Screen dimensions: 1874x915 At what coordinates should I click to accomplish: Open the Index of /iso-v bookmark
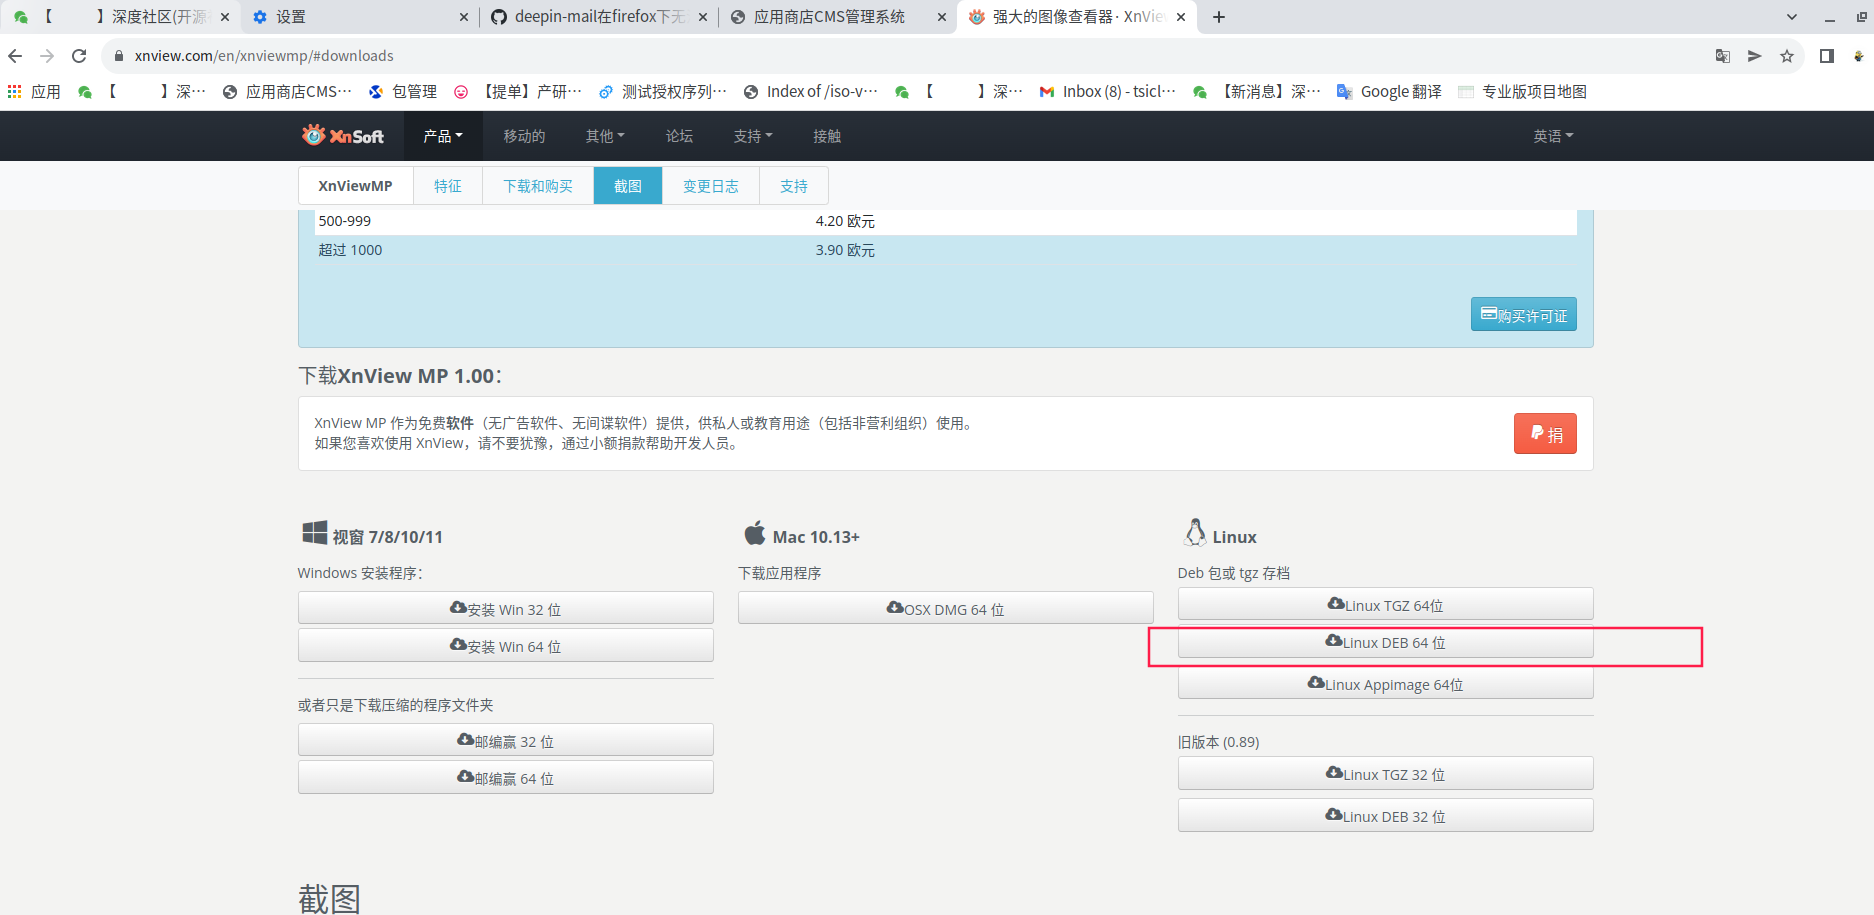pos(811,92)
